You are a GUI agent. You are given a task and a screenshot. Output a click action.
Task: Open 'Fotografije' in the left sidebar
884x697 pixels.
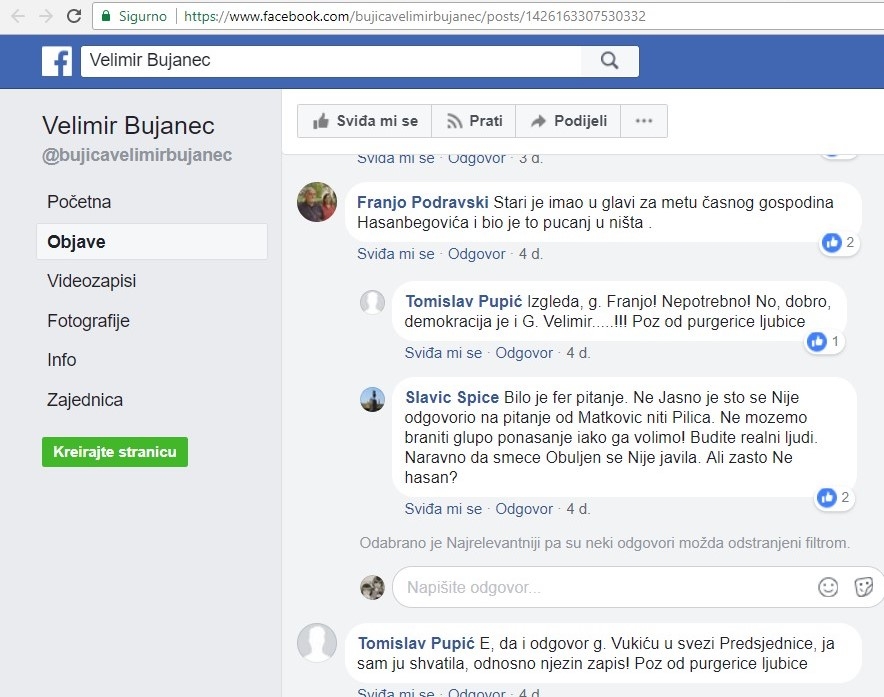pyautogui.click(x=88, y=321)
